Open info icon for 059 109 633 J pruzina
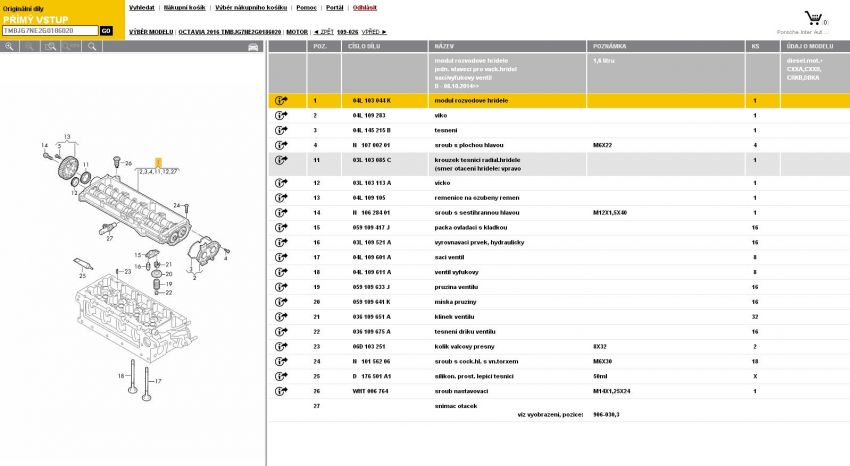Screen dimensions: 850x466 point(280,286)
